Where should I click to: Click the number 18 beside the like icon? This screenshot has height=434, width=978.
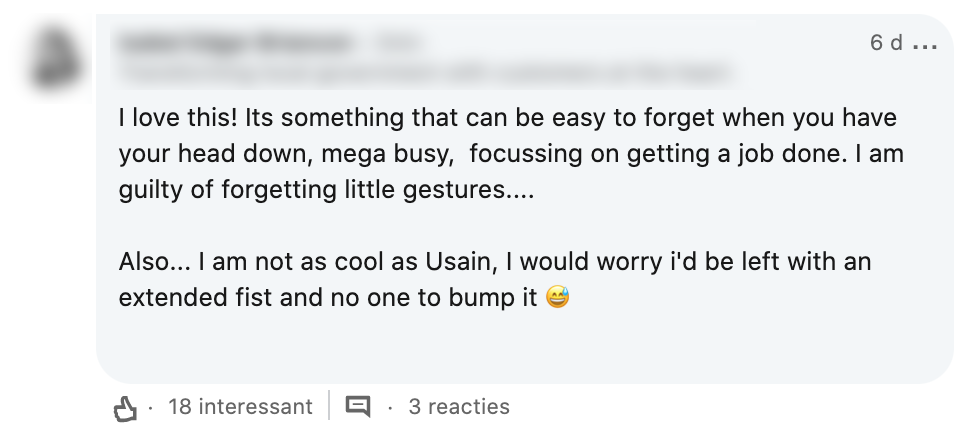point(180,407)
